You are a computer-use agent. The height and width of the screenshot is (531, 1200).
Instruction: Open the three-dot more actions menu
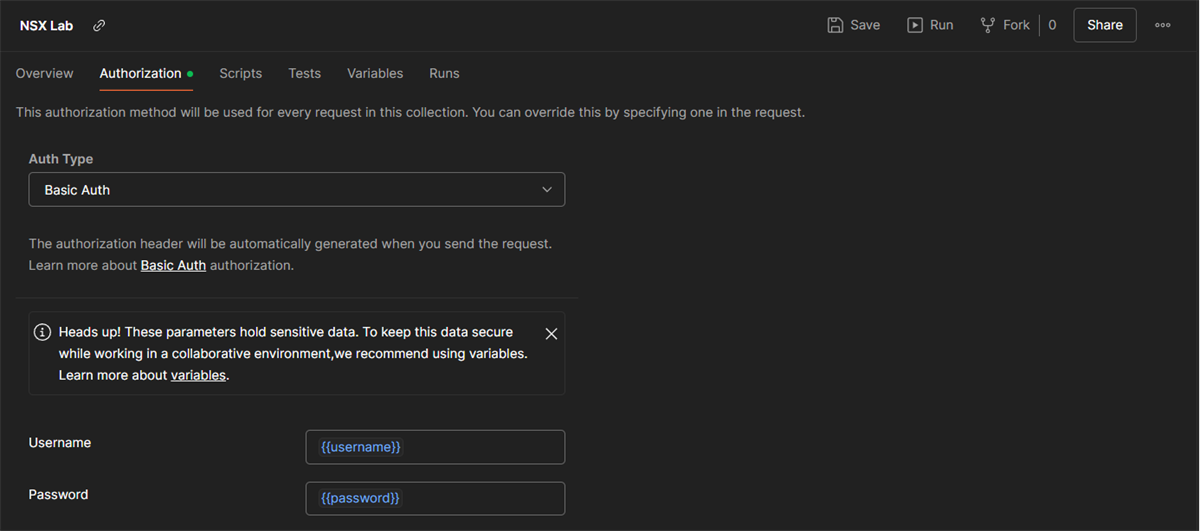click(1163, 25)
